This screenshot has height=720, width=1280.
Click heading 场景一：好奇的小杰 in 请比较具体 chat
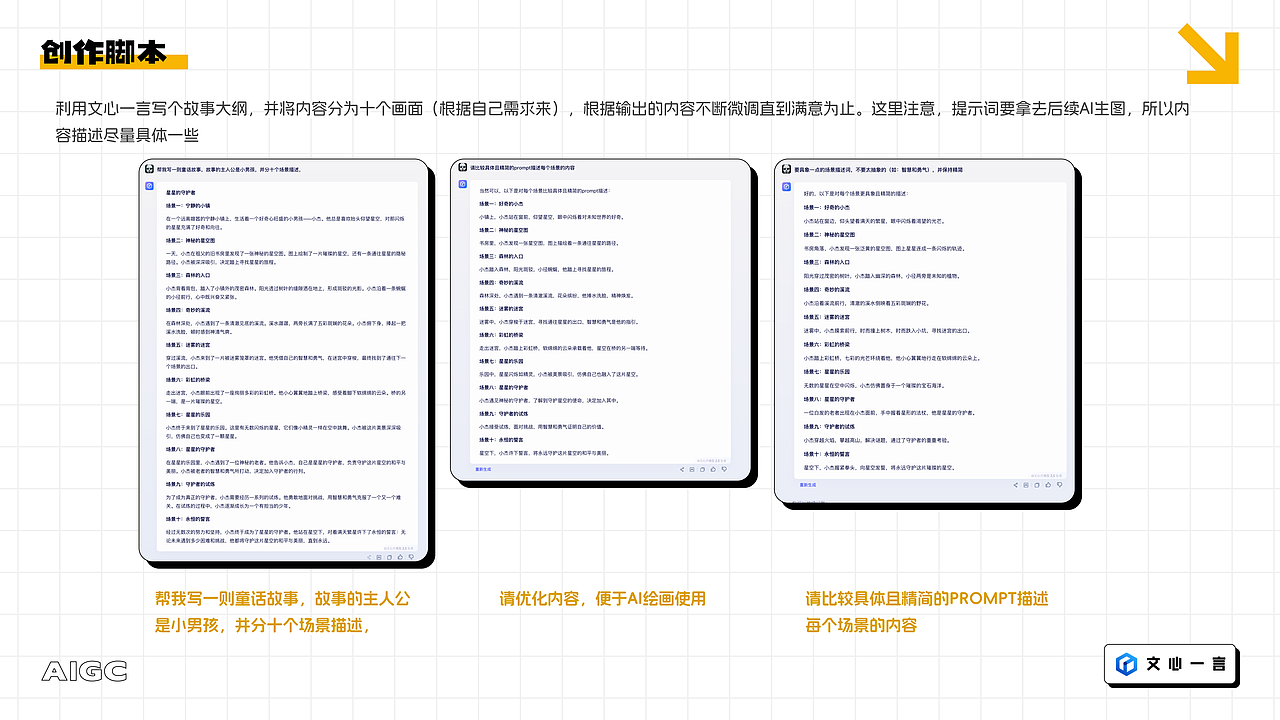501,203
